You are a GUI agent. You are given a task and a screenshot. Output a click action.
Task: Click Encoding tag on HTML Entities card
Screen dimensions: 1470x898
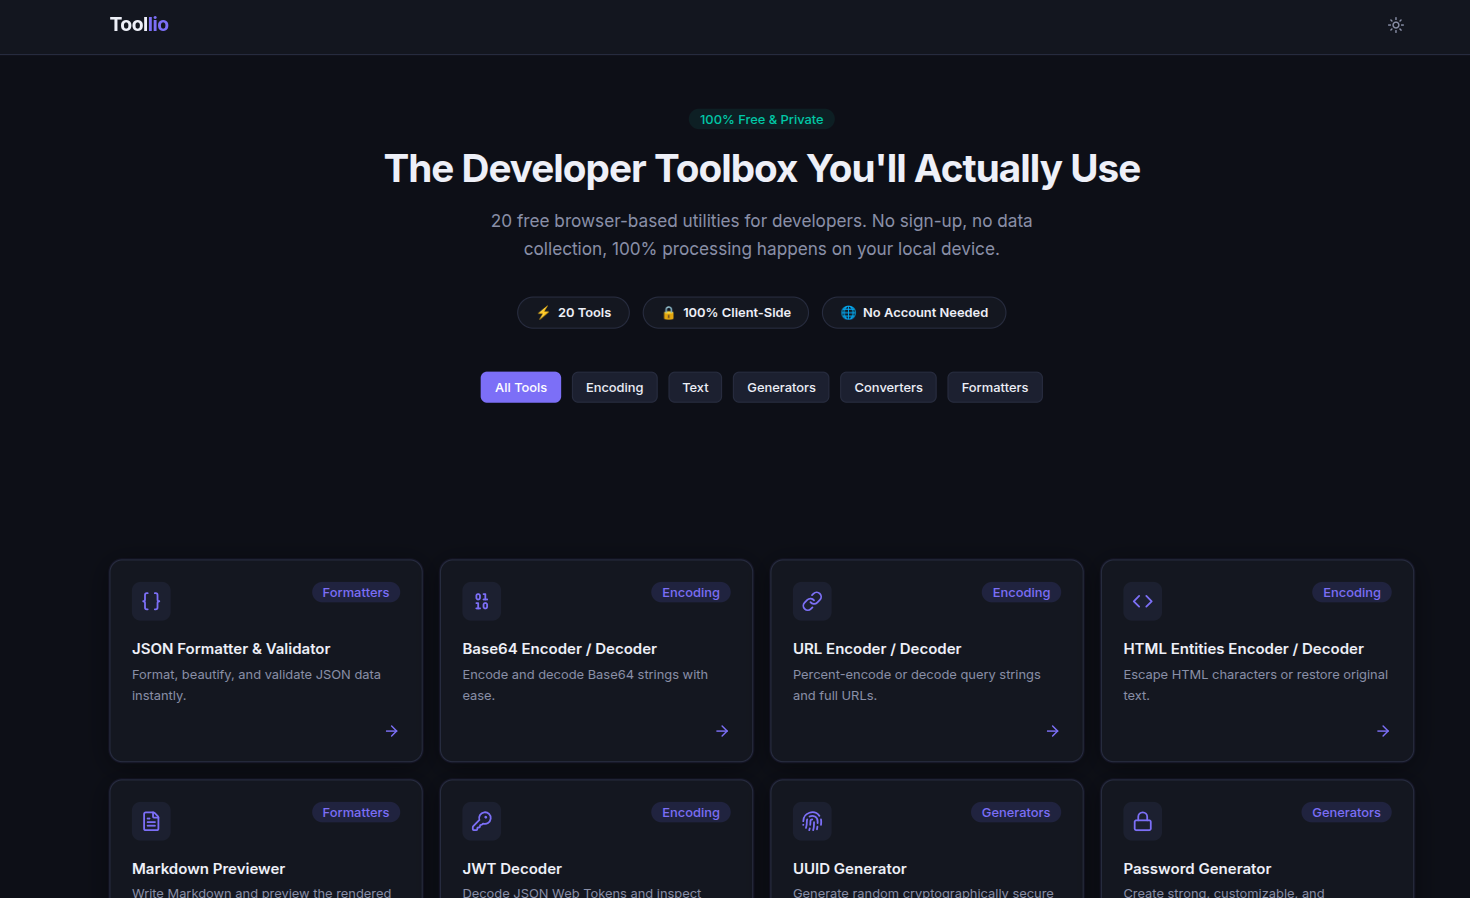pyautogui.click(x=1352, y=593)
